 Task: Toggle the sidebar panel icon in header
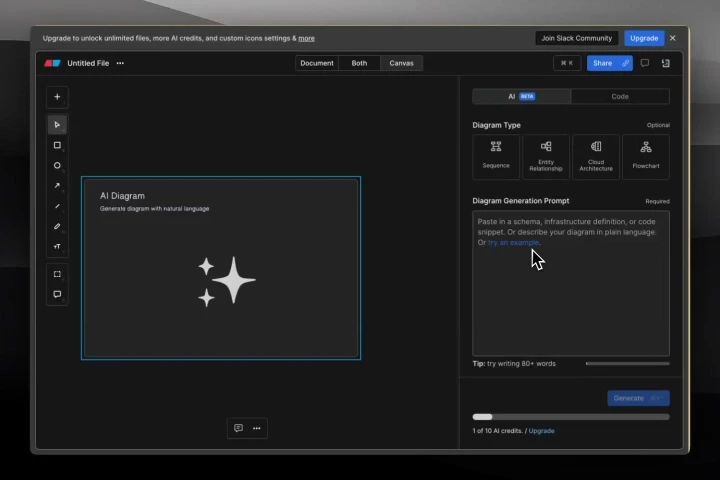coord(665,63)
